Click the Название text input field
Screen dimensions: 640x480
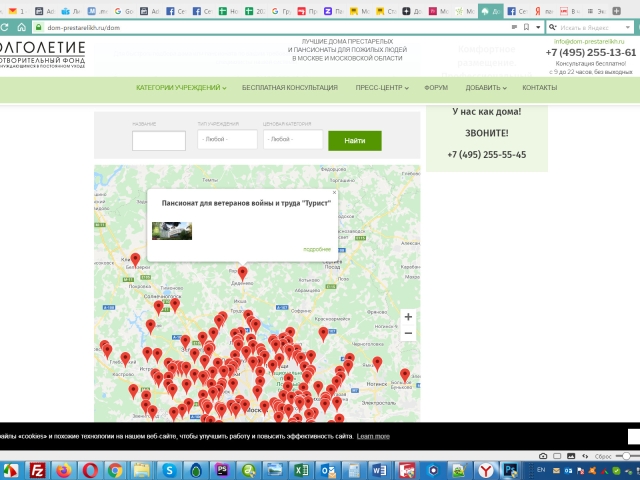tap(158, 140)
